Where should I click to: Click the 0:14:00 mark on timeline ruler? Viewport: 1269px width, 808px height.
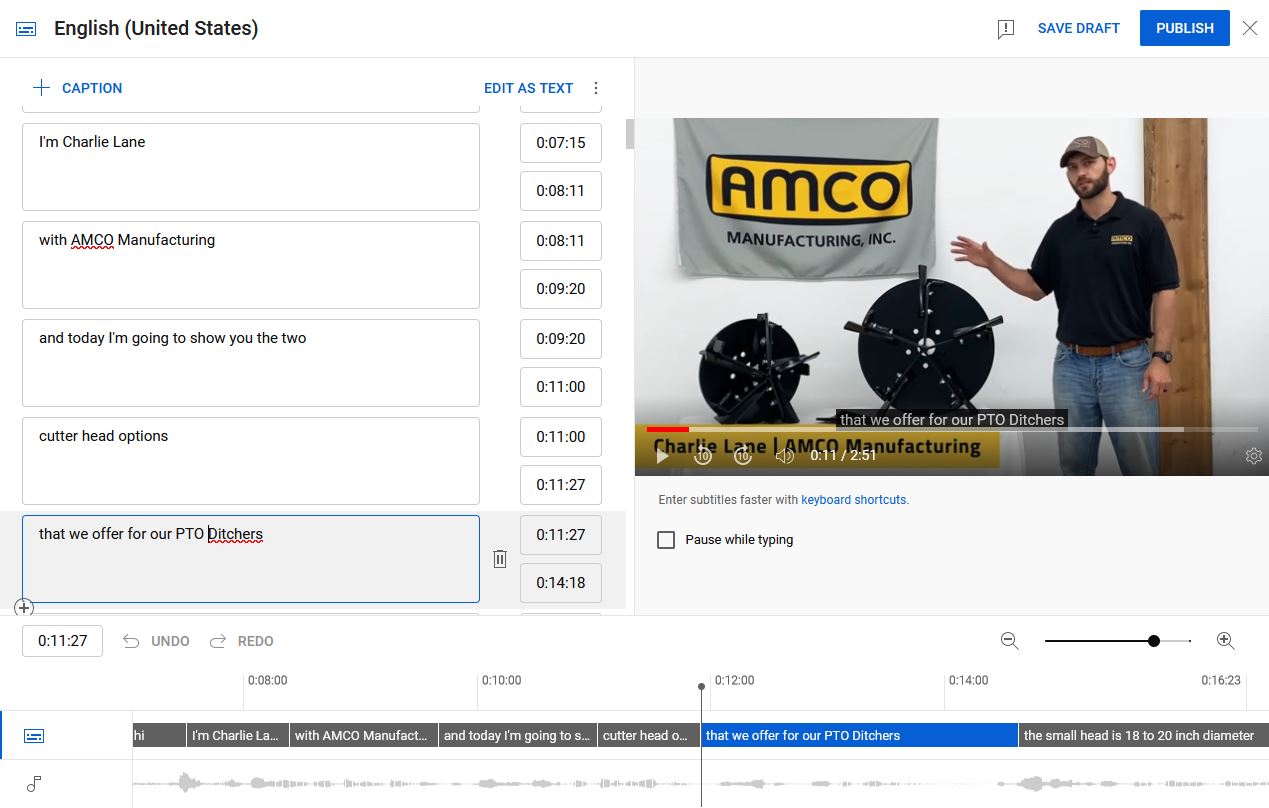click(968, 680)
